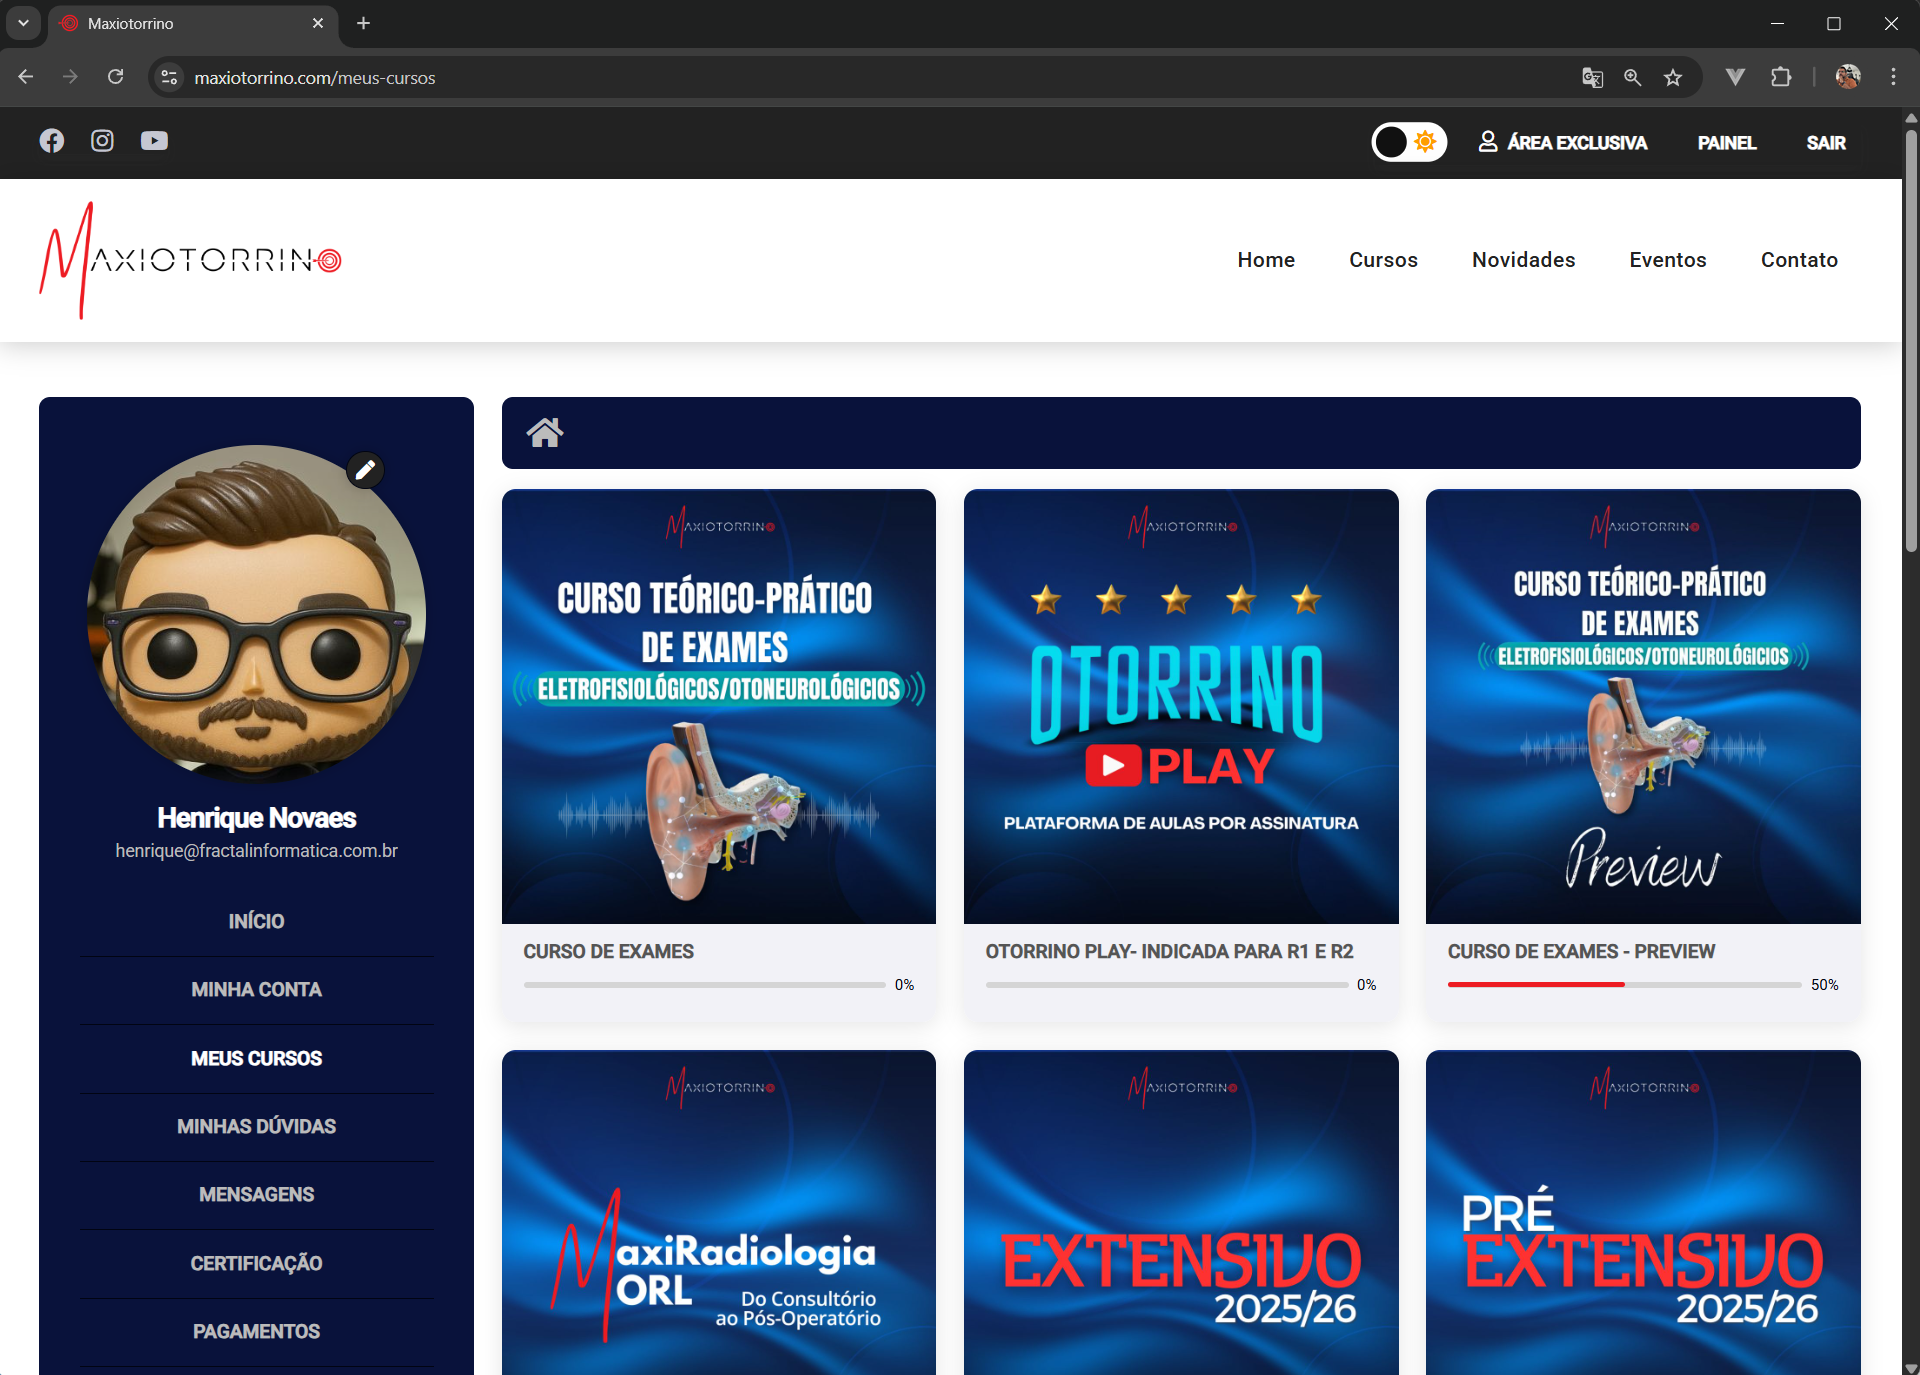This screenshot has height=1375, width=1920.
Task: Select MINHAS DÚVIDAS in the sidebar
Action: click(257, 1127)
